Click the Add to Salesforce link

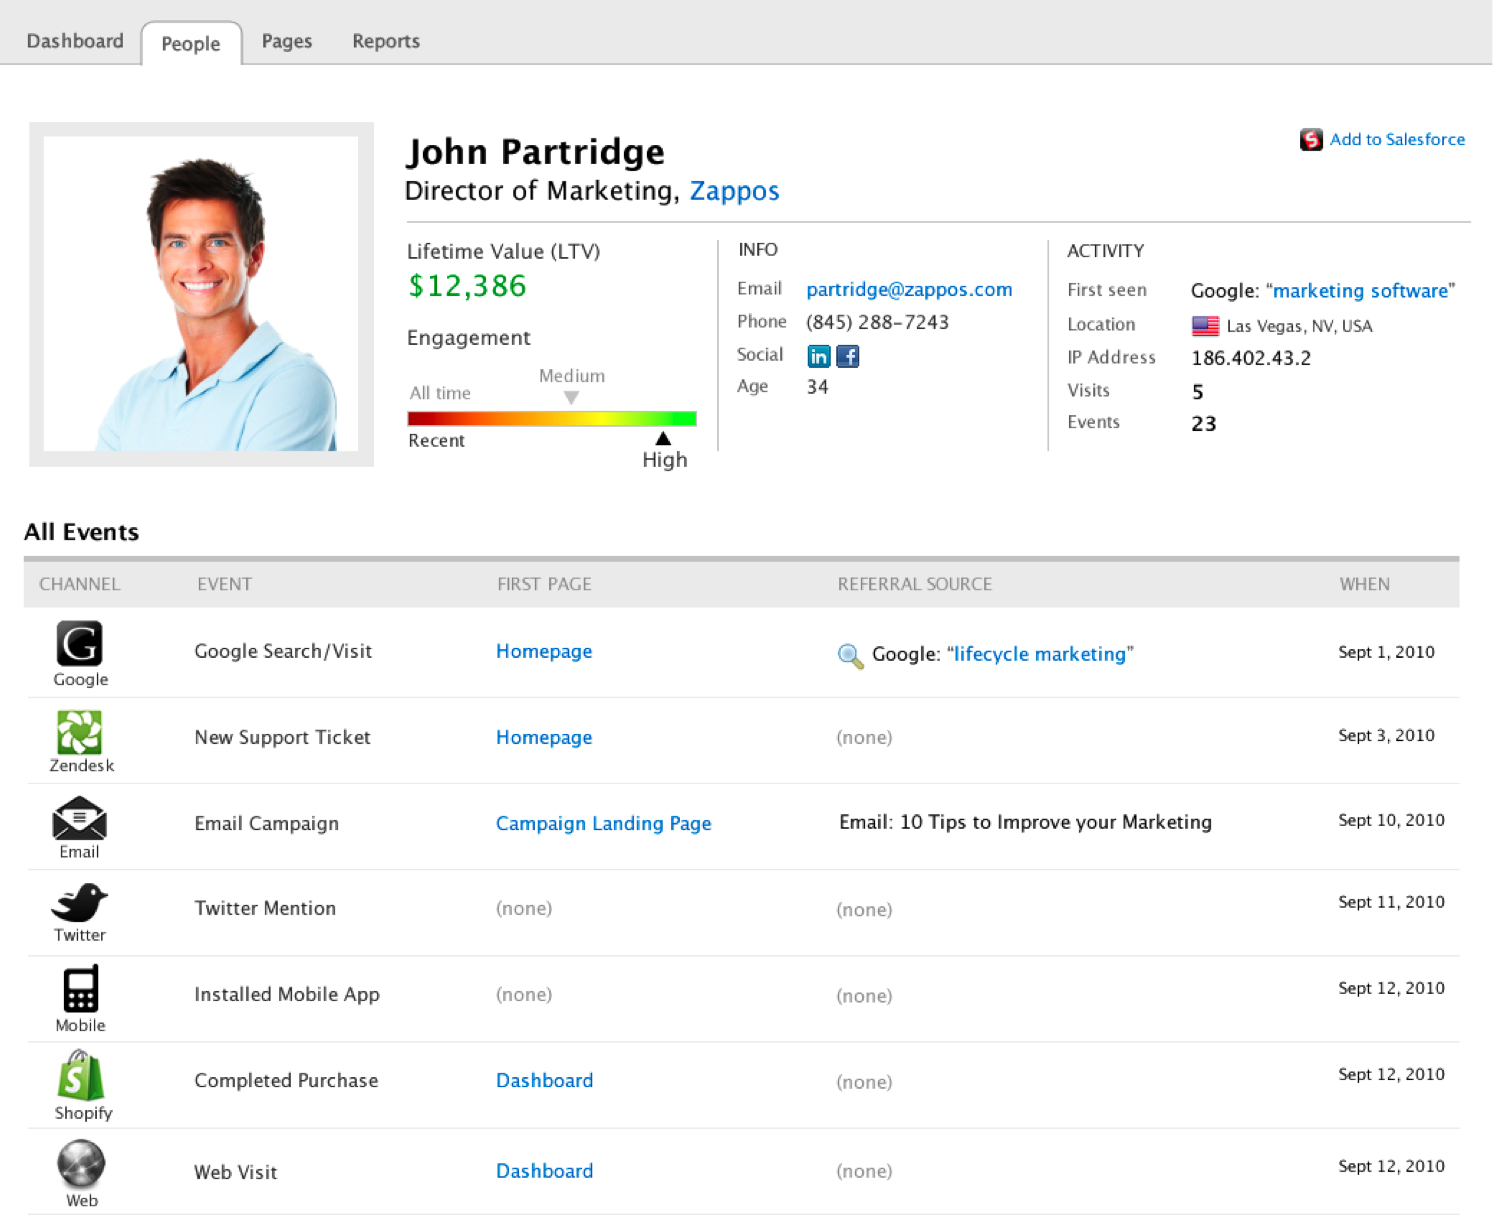coord(1396,140)
